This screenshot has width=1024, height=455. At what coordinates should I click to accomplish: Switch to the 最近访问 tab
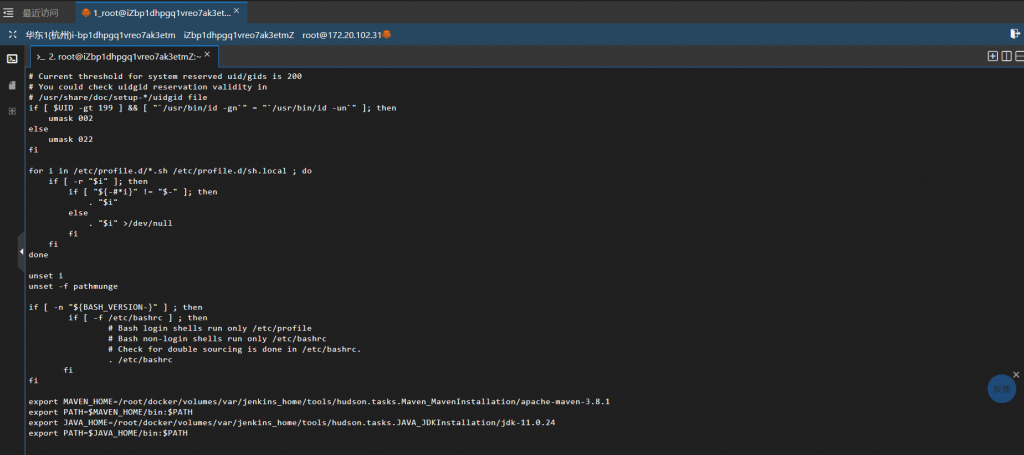click(x=40, y=12)
